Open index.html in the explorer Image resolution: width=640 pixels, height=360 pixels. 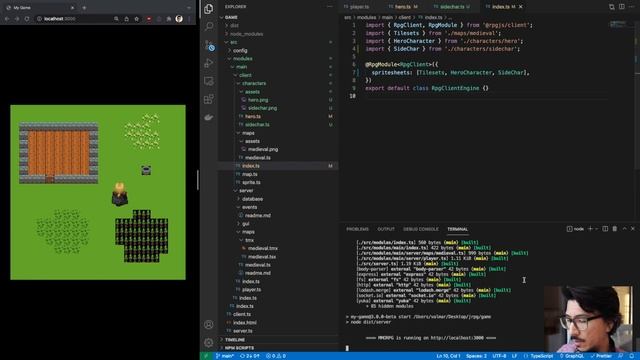[245, 322]
